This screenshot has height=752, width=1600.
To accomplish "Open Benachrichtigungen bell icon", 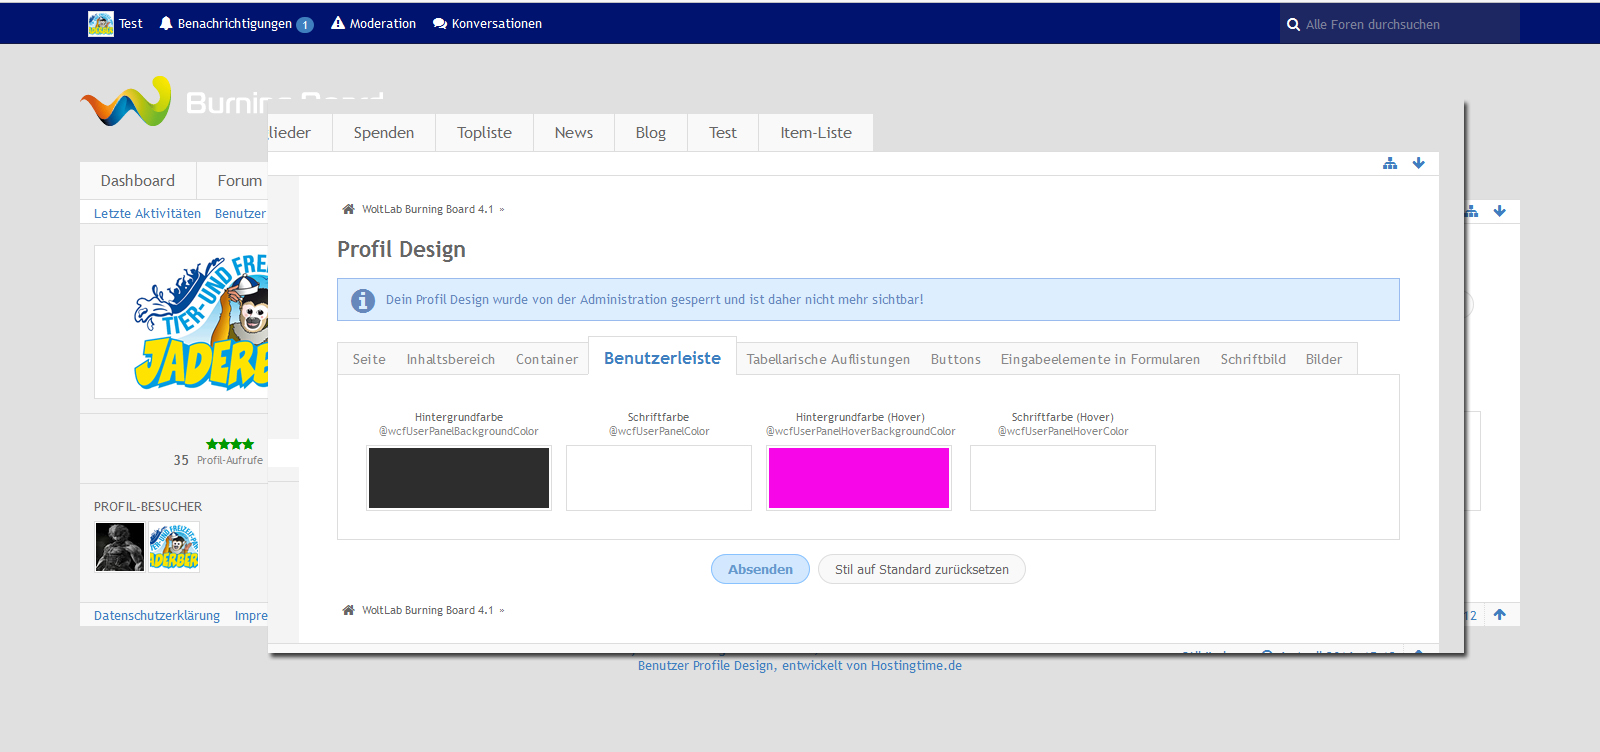I will [x=166, y=23].
